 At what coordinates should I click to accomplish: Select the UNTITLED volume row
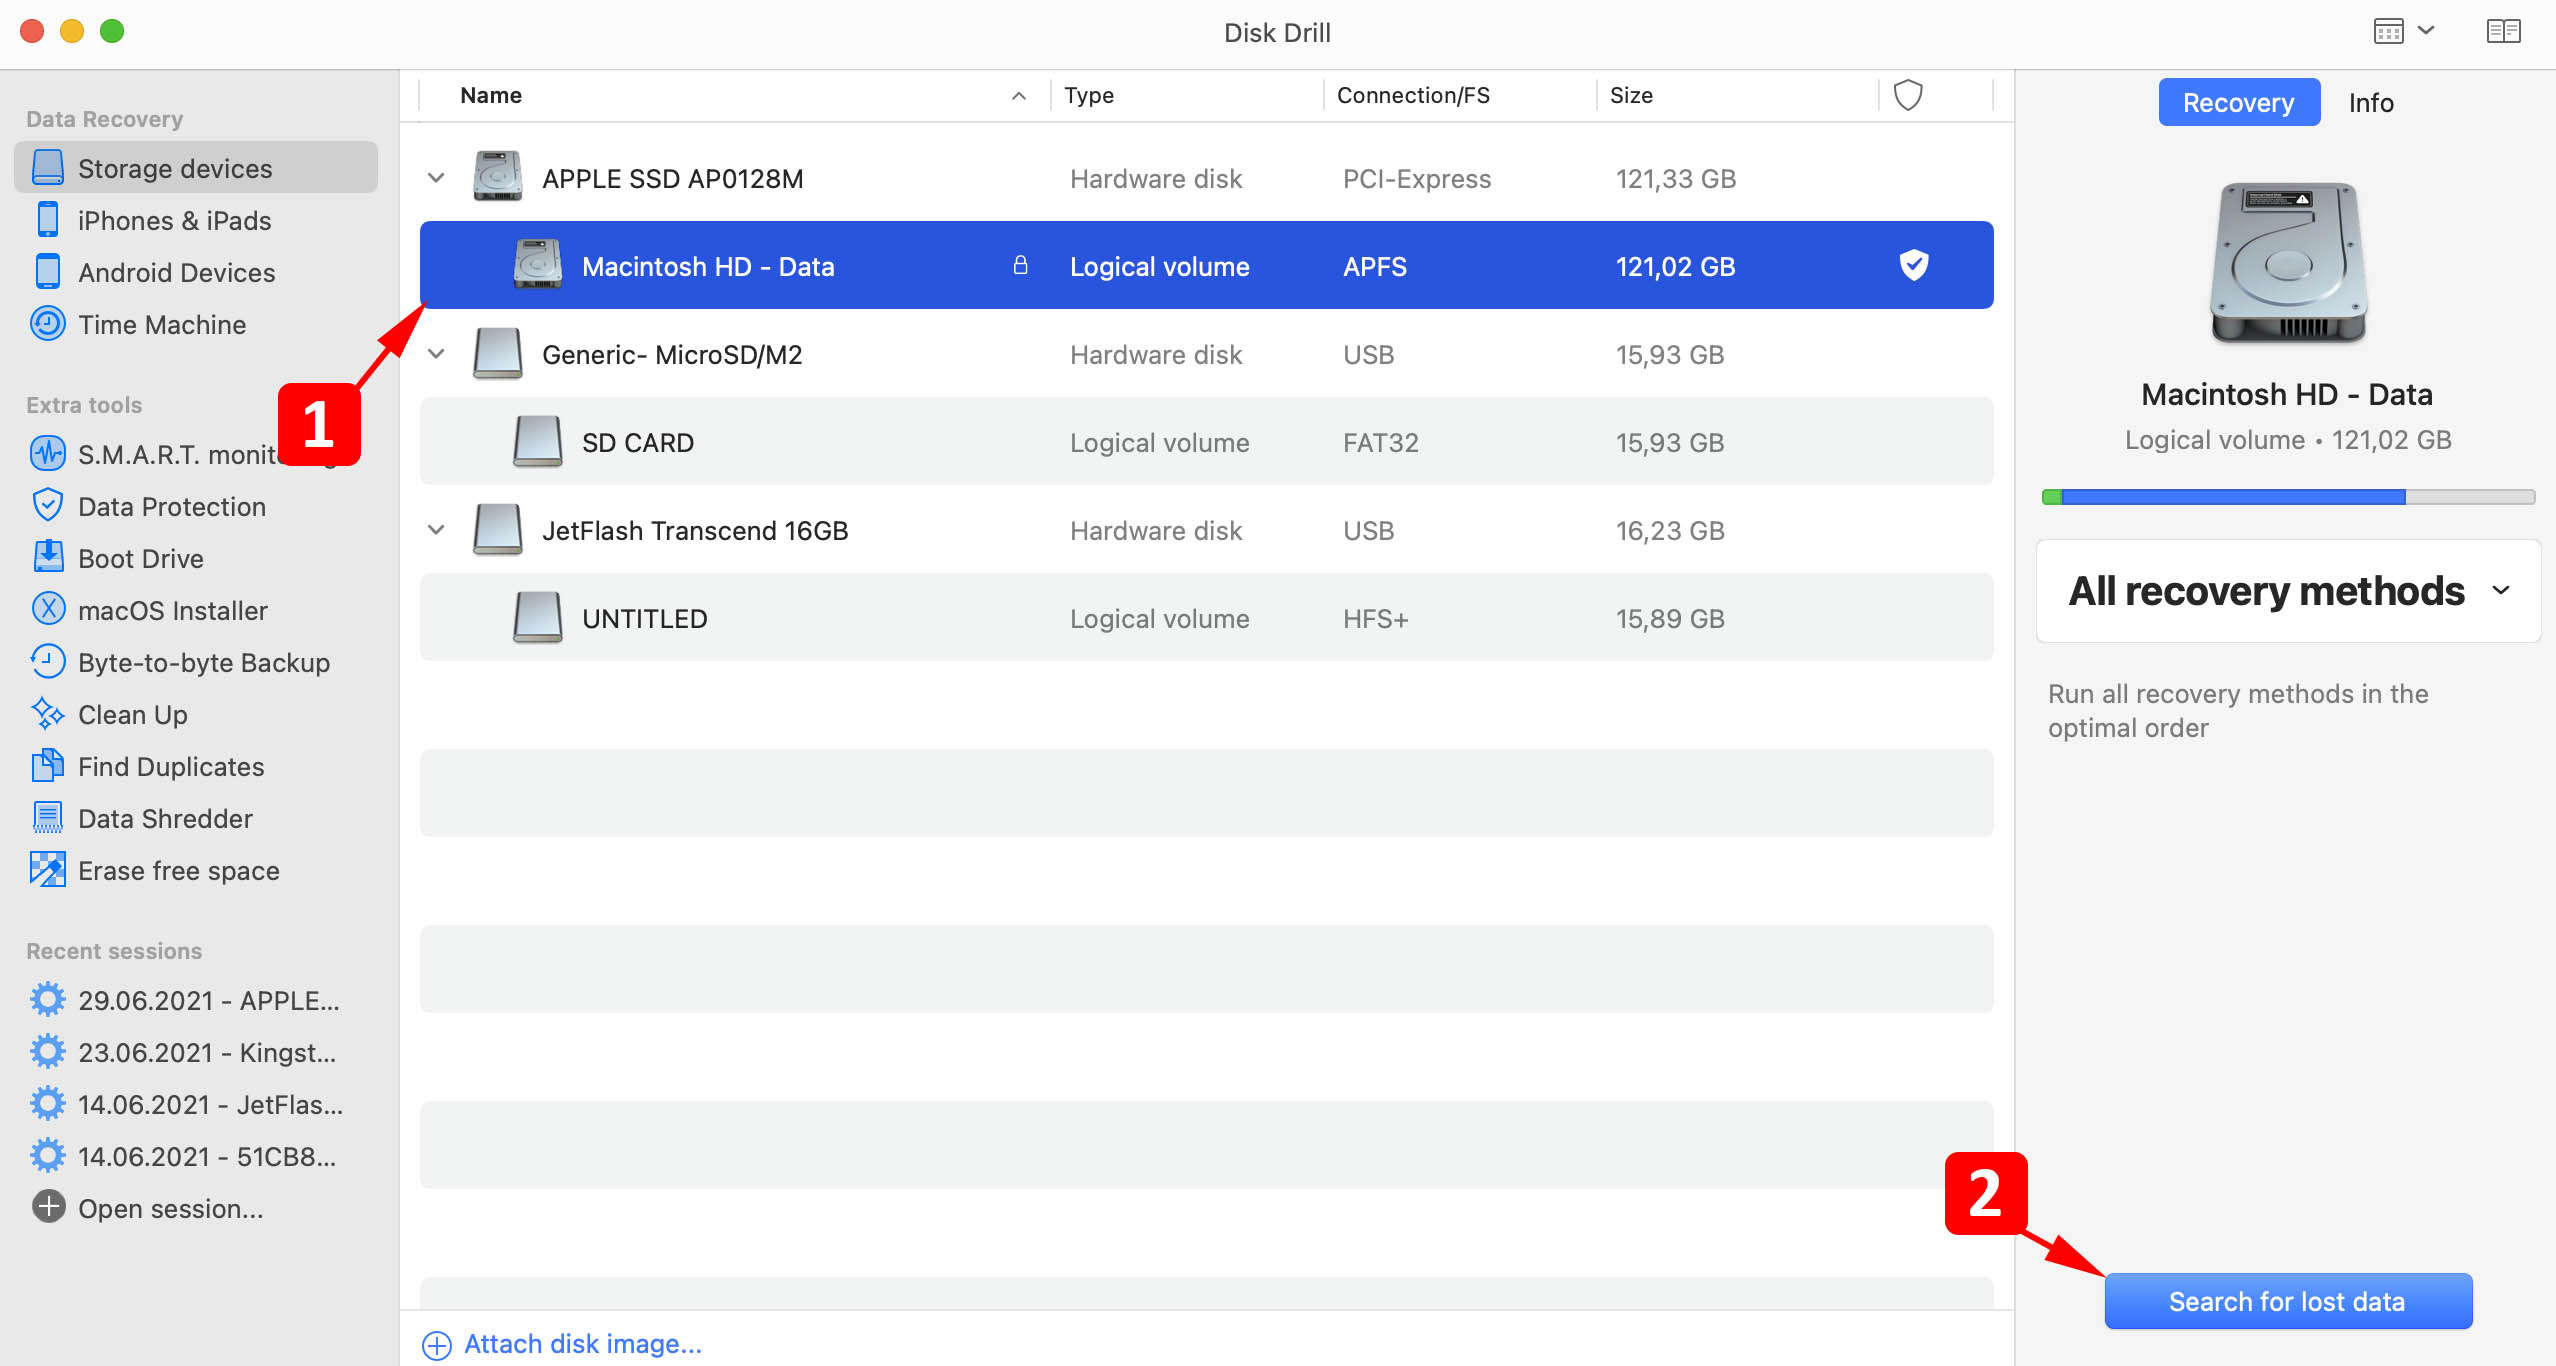(1206, 618)
